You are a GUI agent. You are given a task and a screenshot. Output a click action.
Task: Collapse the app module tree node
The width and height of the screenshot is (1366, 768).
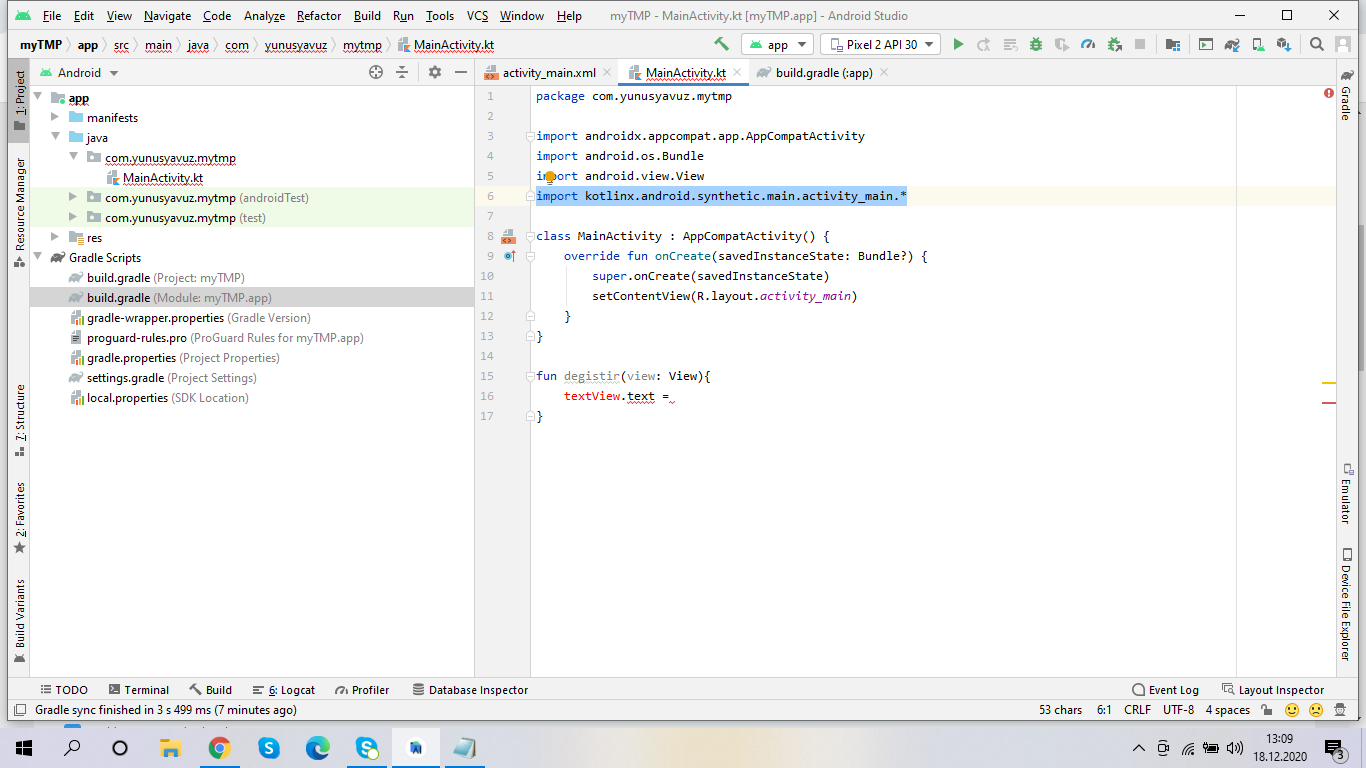coord(39,97)
